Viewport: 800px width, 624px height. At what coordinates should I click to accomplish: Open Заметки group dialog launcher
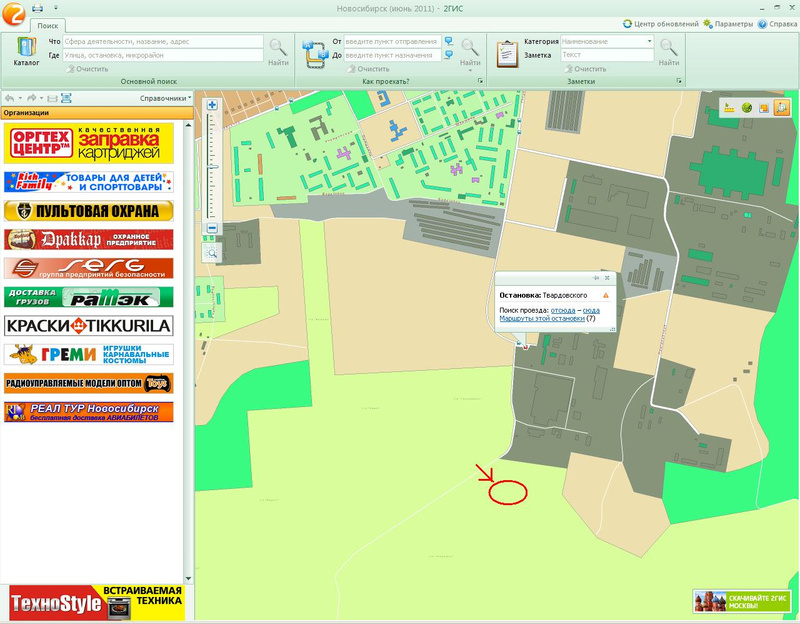tap(679, 81)
